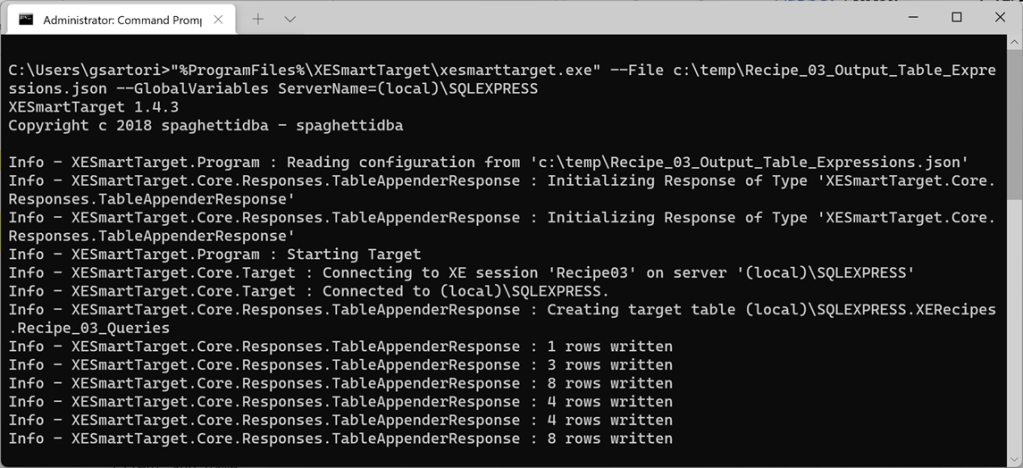Click the '3 rows written' log line
Image resolution: width=1023 pixels, height=468 pixels.
point(340,364)
